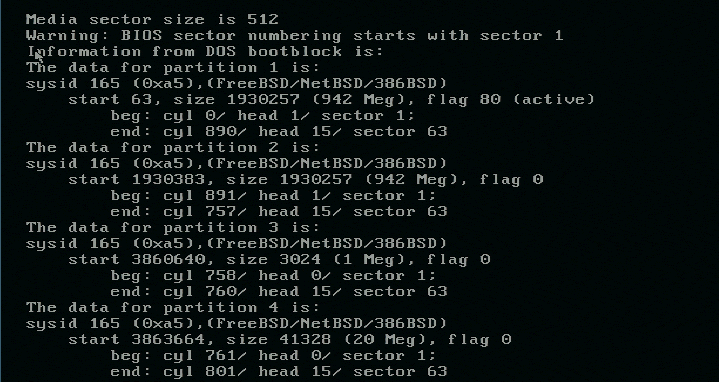Click the sysid 165 line under partition 1
719x382 pixels.
(236, 84)
